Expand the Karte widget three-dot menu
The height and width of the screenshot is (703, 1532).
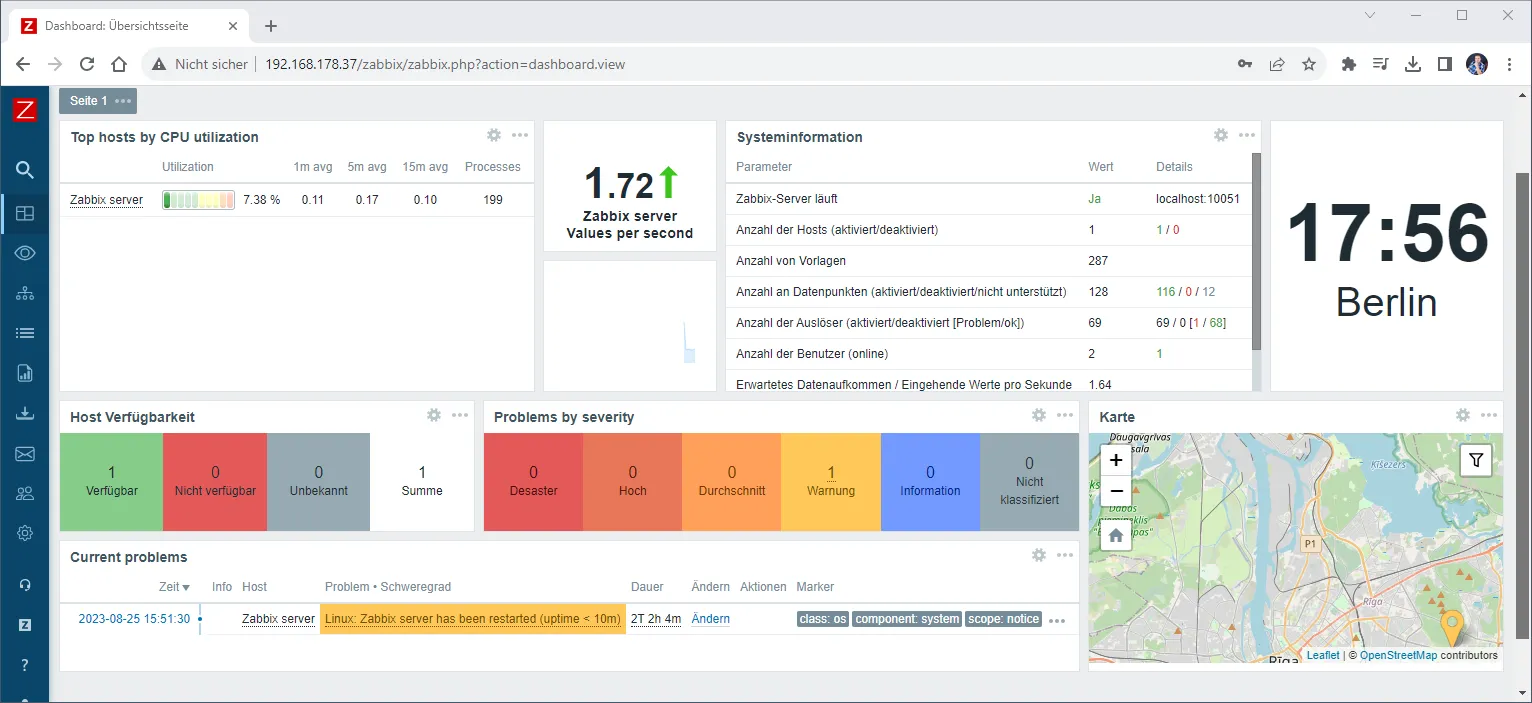point(1489,416)
